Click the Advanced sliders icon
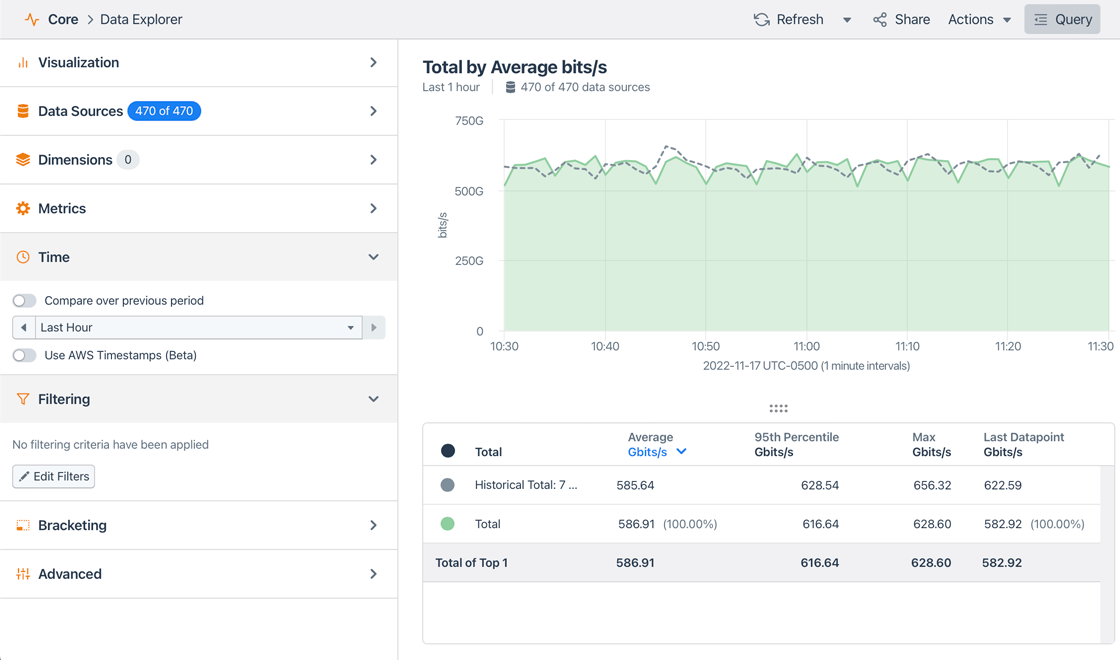The width and height of the screenshot is (1120, 660). point(22,574)
